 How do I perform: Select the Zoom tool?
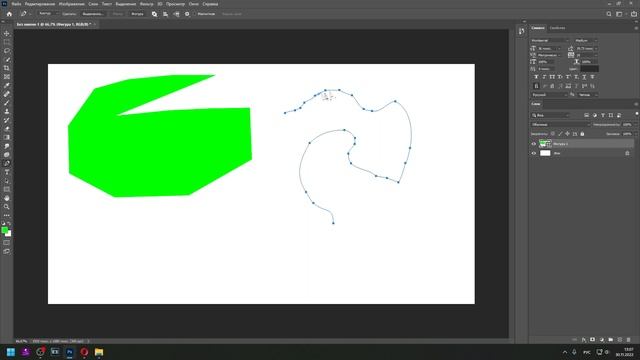(7, 207)
